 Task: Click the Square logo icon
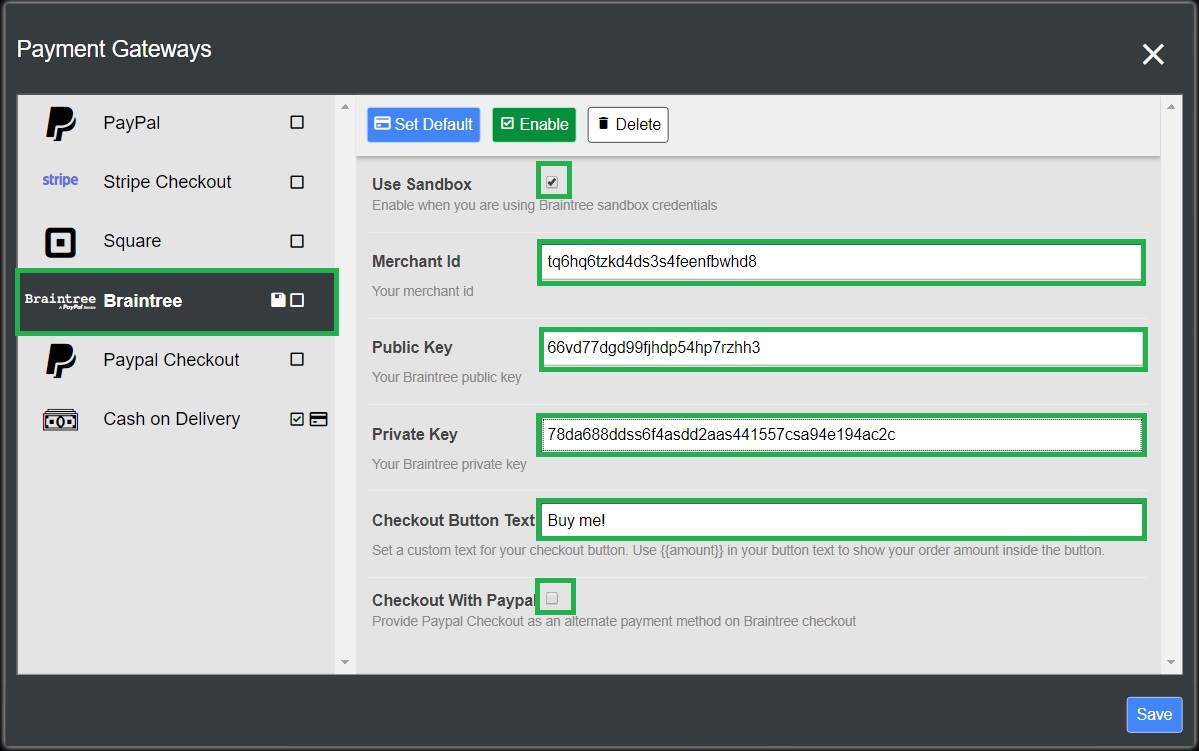[x=60, y=242]
